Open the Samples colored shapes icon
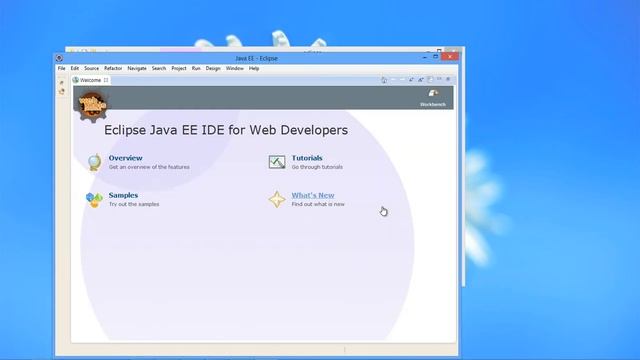This screenshot has width=640, height=360. [94, 200]
